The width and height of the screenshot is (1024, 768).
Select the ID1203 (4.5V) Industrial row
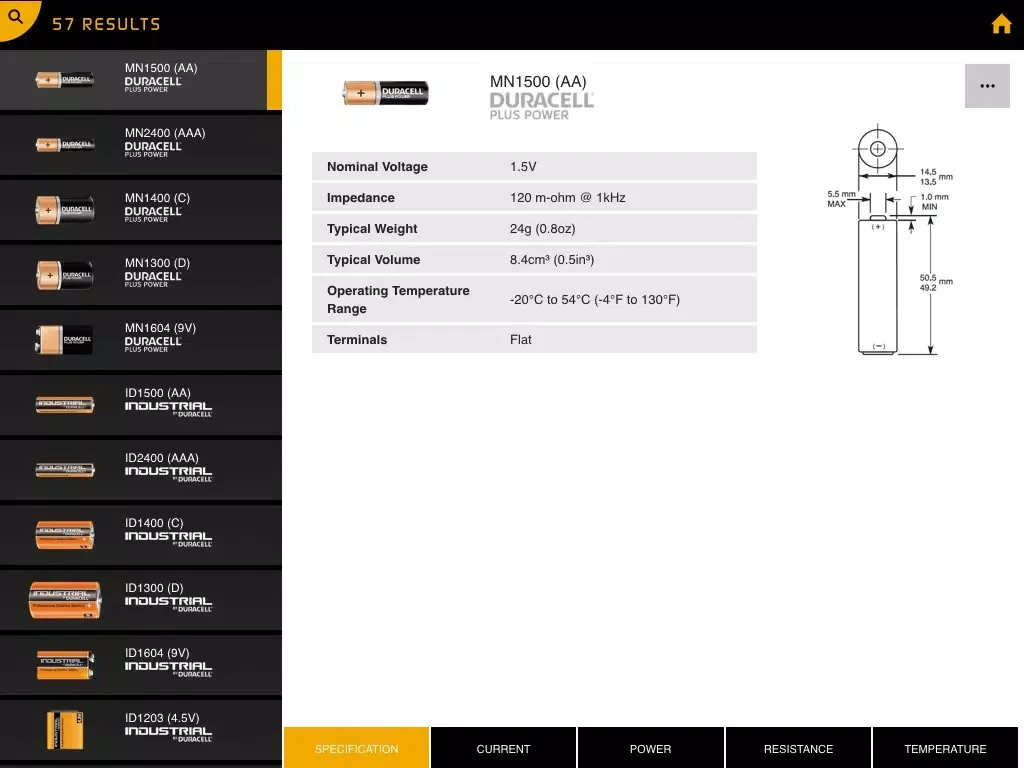point(140,729)
